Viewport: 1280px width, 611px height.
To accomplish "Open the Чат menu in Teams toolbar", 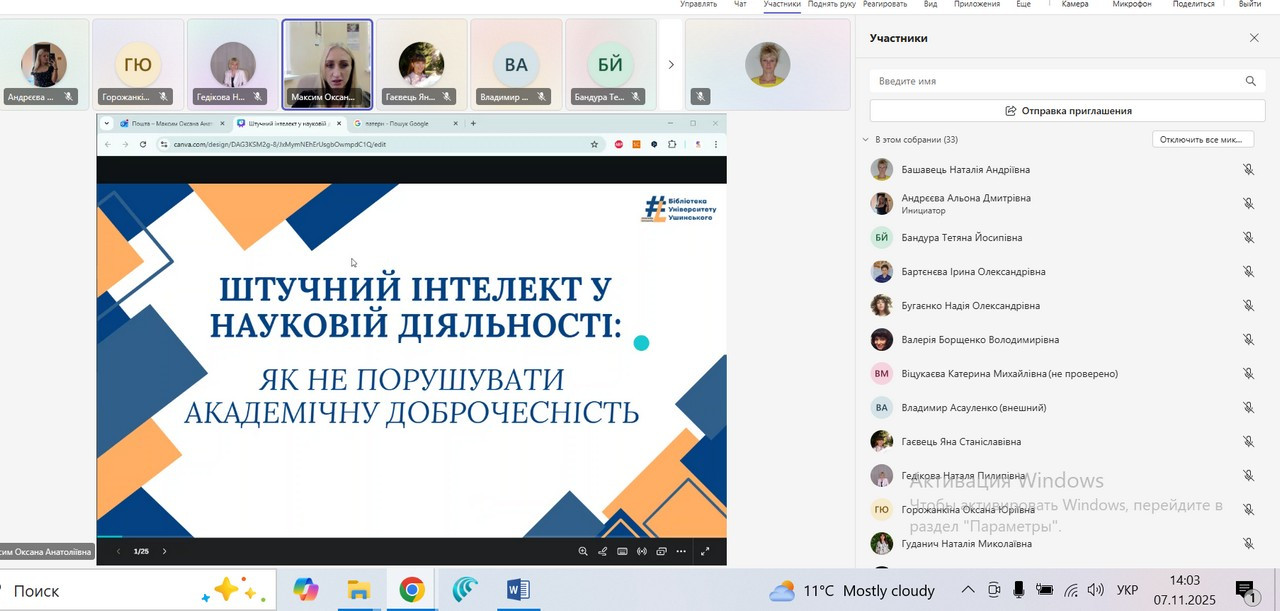I will click(x=740, y=4).
